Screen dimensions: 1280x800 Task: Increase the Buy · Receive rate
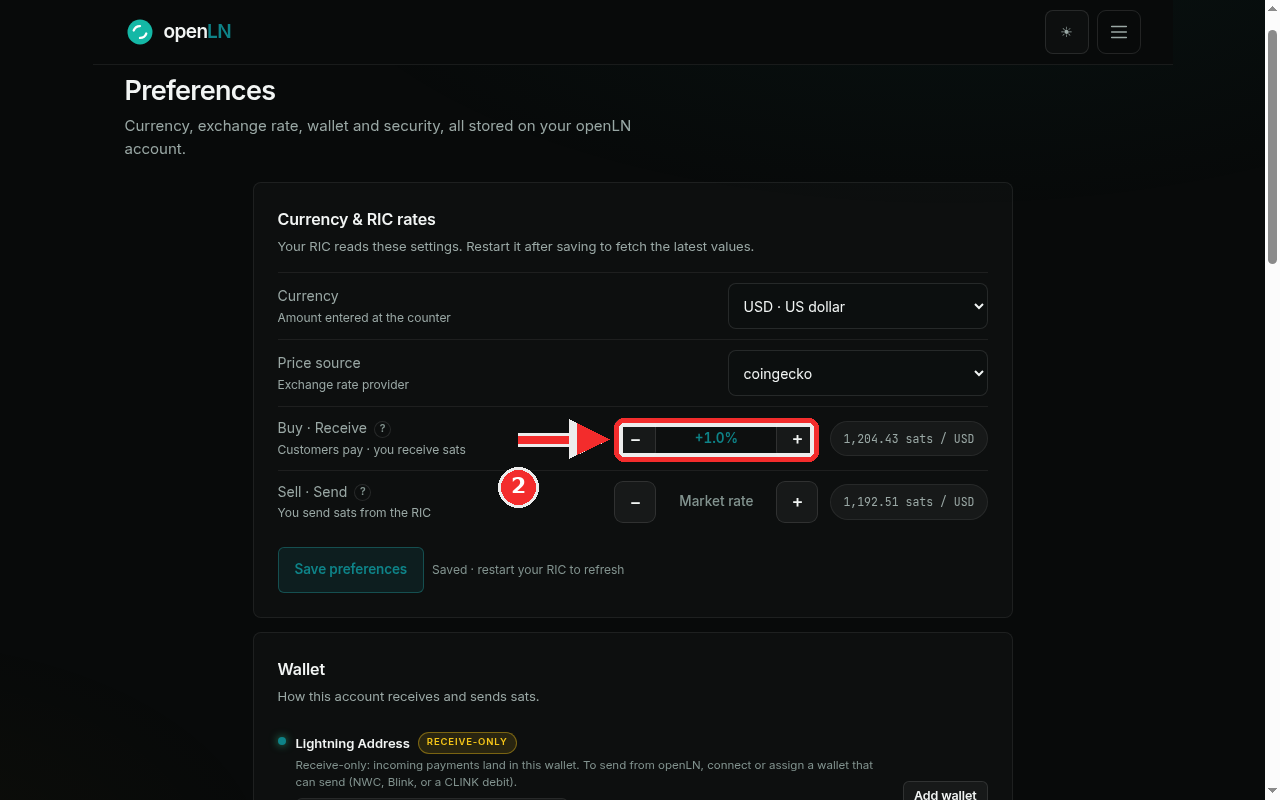point(796,439)
